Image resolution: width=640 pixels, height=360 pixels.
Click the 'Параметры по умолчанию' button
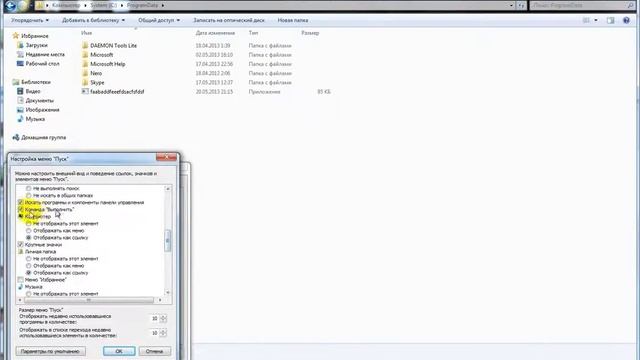tap(50, 351)
